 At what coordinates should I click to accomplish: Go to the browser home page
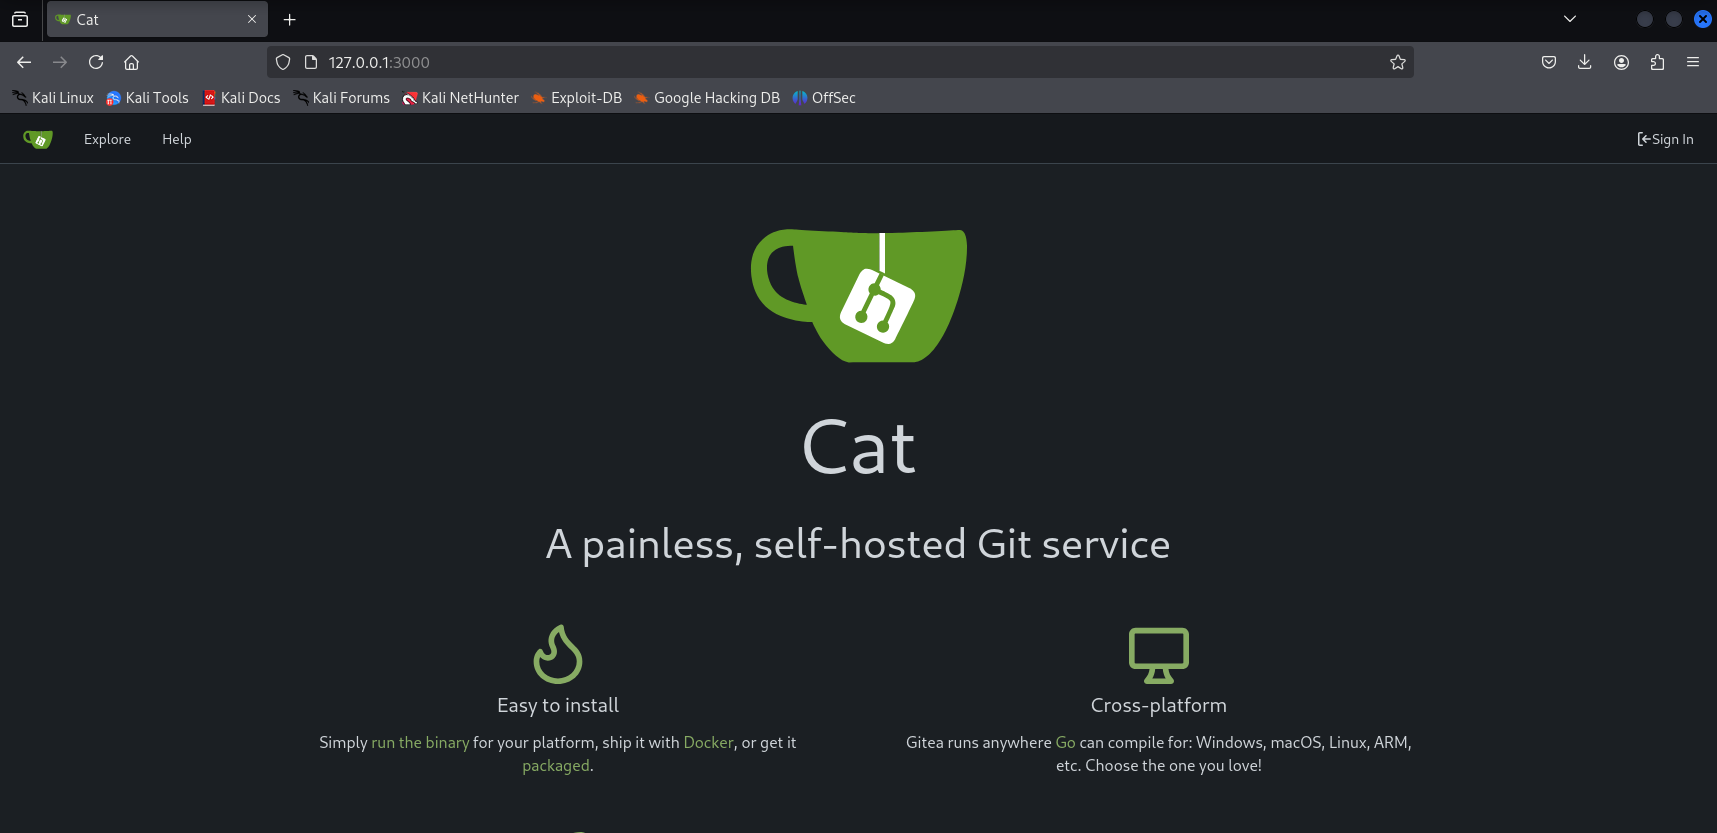[131, 62]
